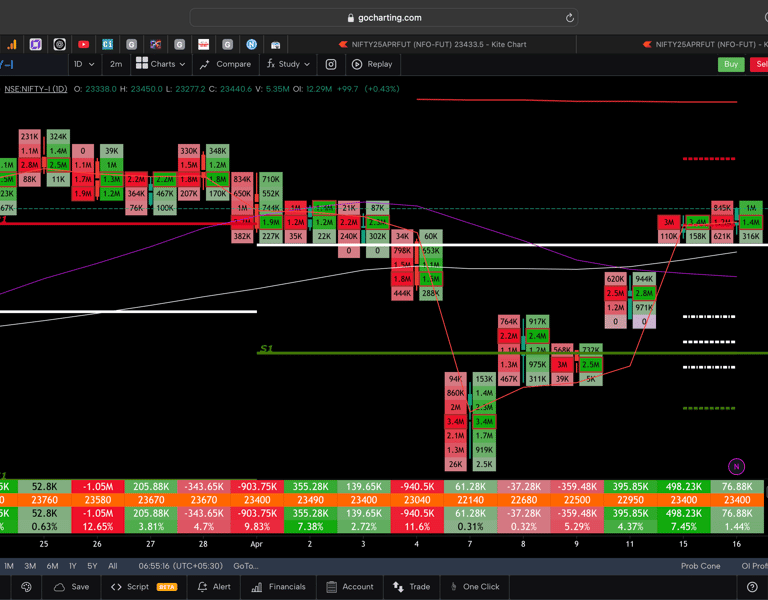Open the black circular target bookmark

click(x=59, y=45)
